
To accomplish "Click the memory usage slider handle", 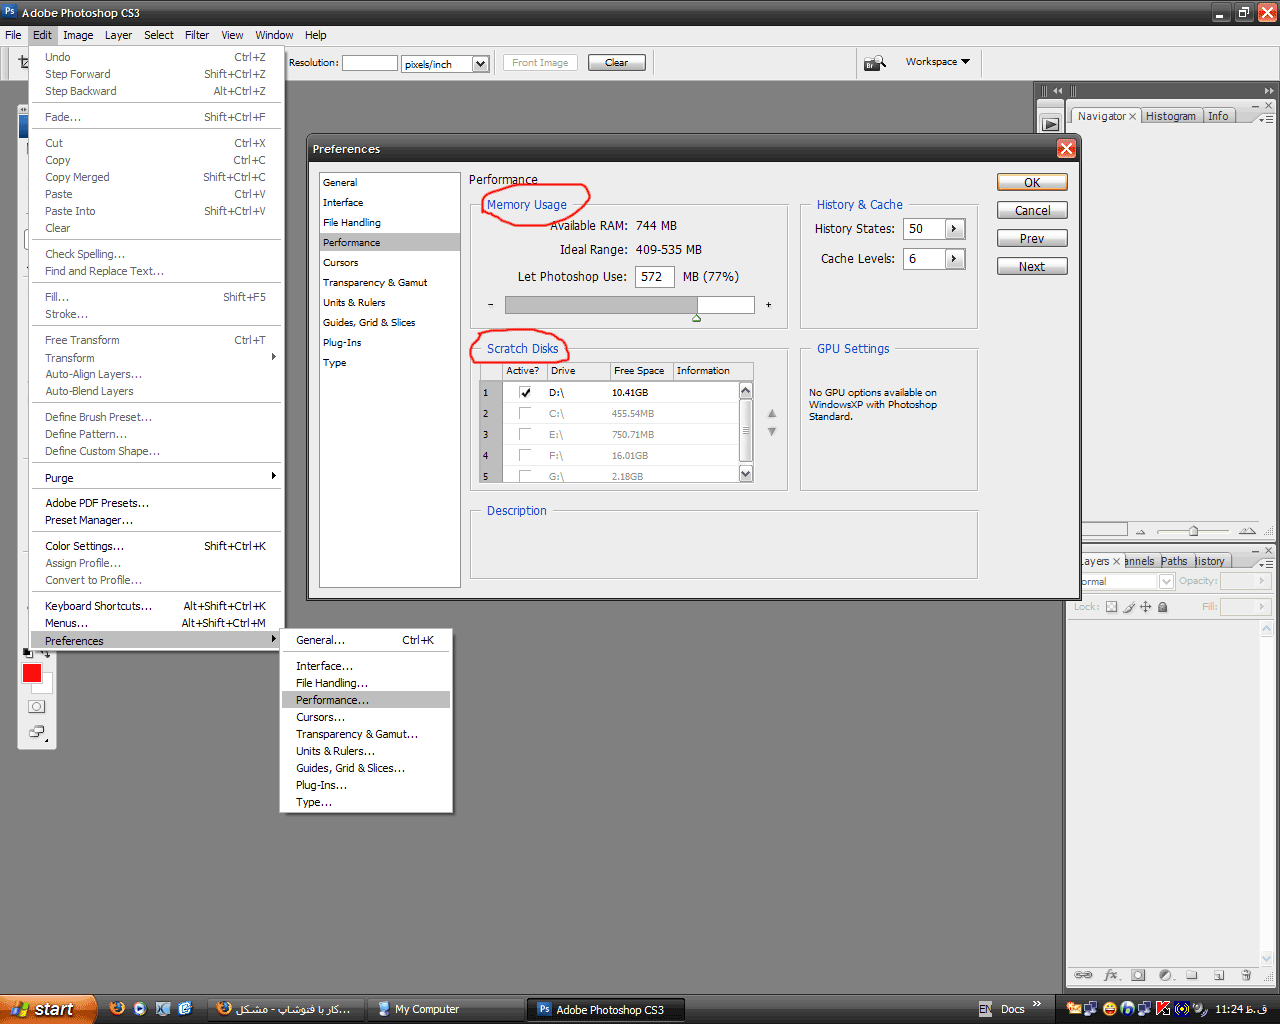I will coord(696,318).
